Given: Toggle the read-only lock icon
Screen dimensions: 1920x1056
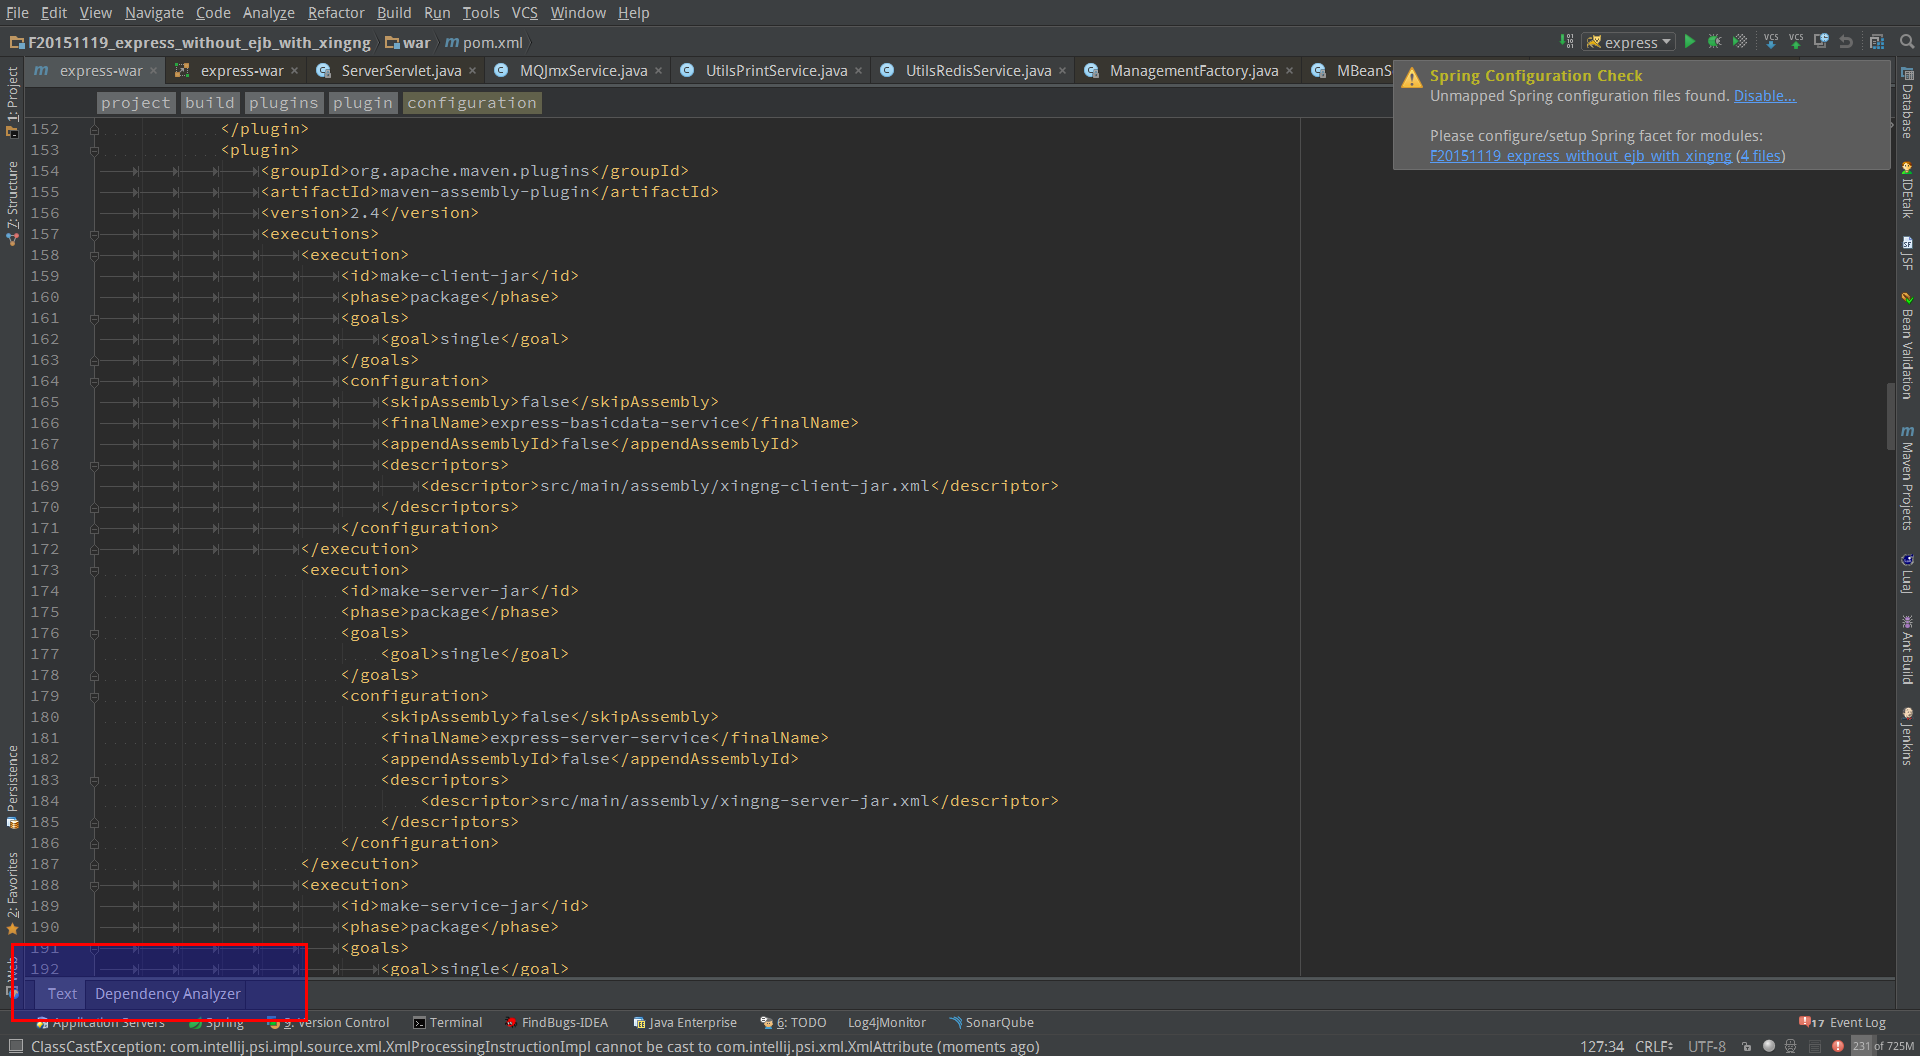Looking at the screenshot, I should tap(1746, 1046).
